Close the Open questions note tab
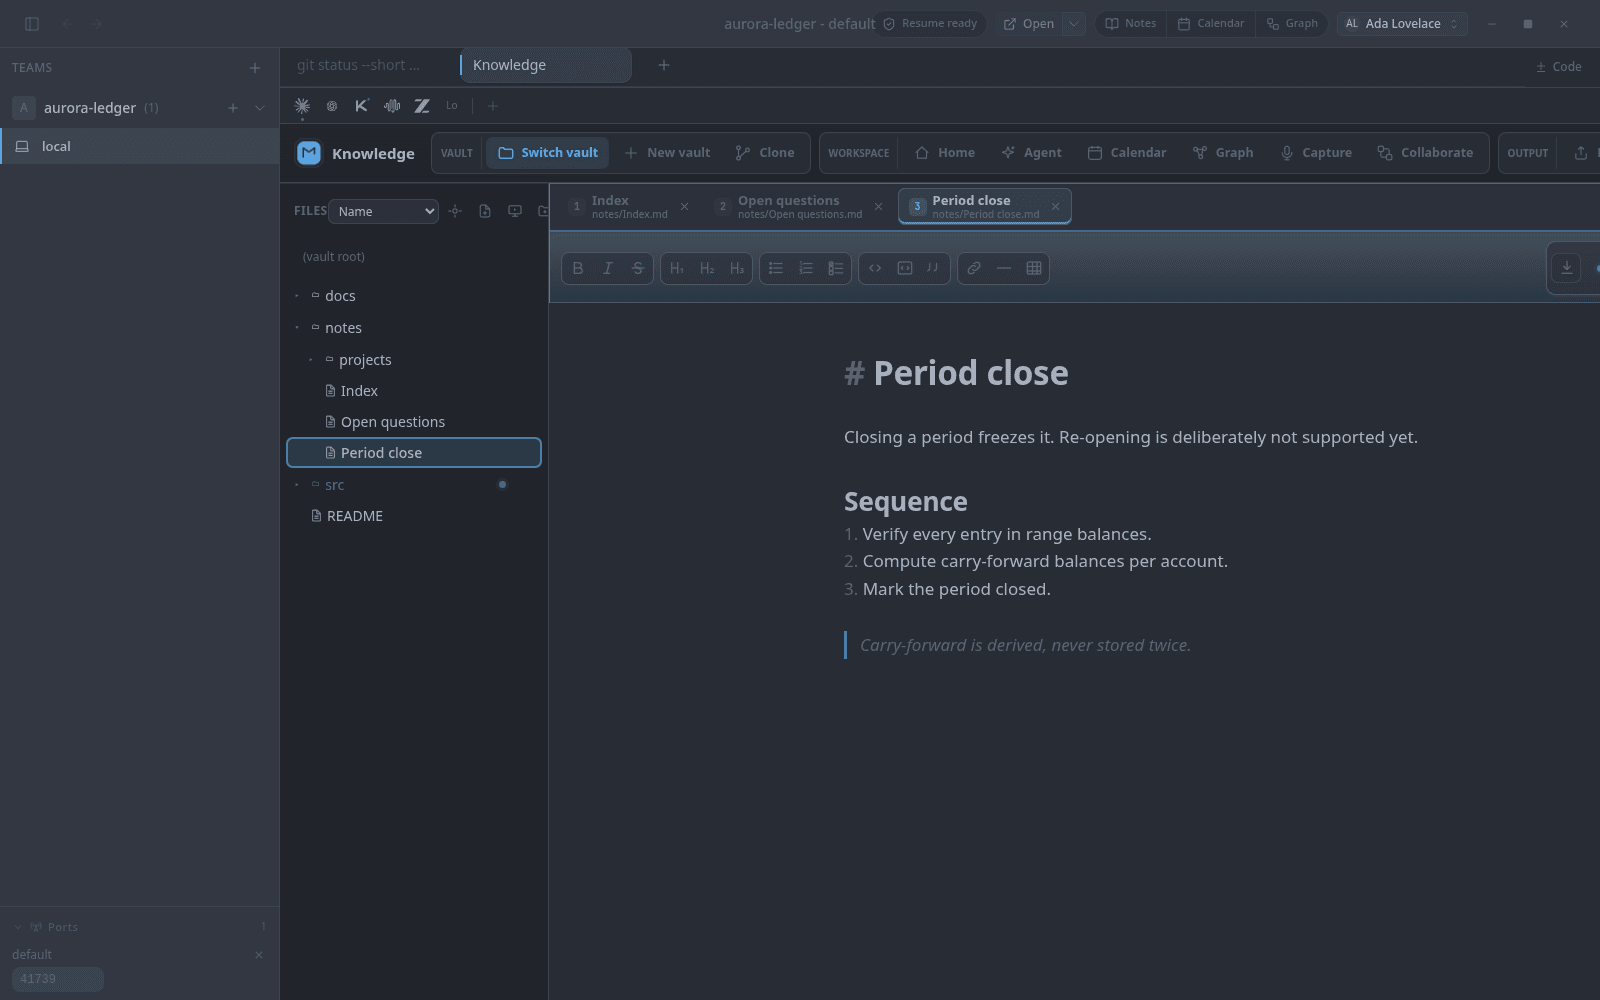The height and width of the screenshot is (1000, 1600). [x=879, y=206]
